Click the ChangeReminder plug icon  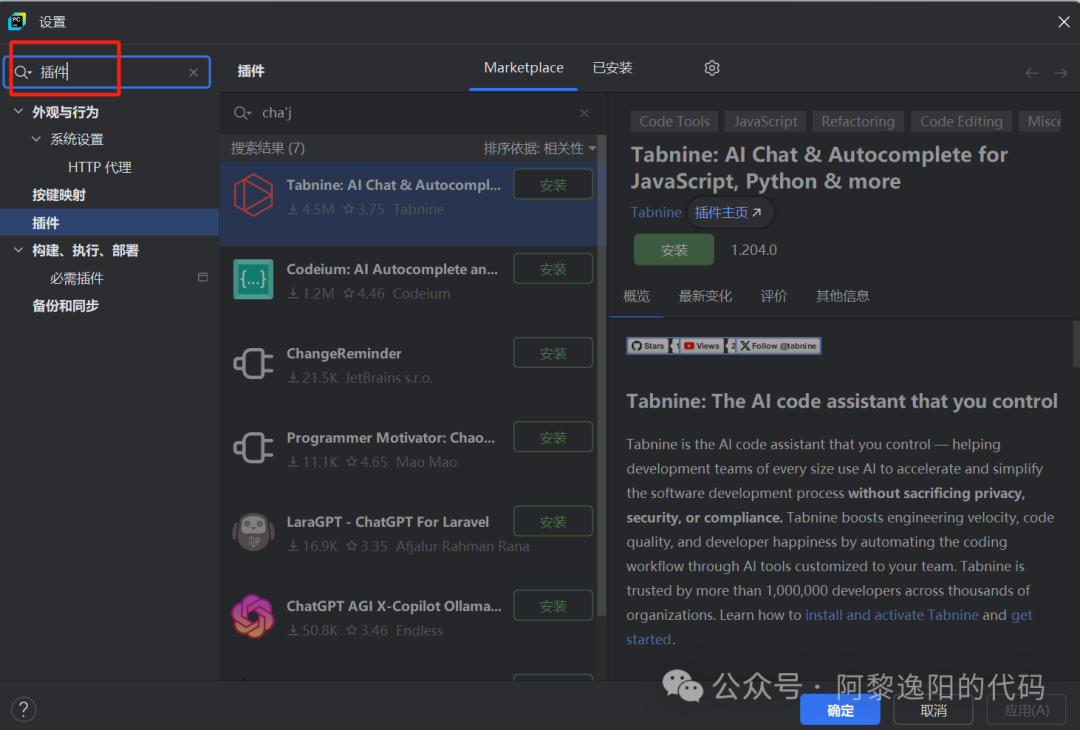pos(253,364)
